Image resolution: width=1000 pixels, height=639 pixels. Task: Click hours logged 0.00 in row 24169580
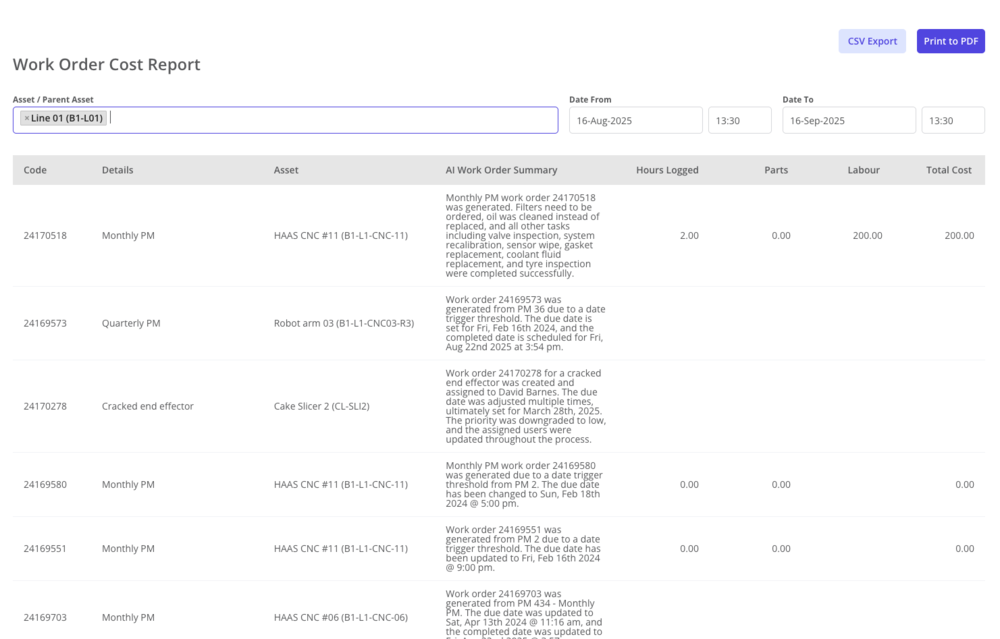click(689, 485)
